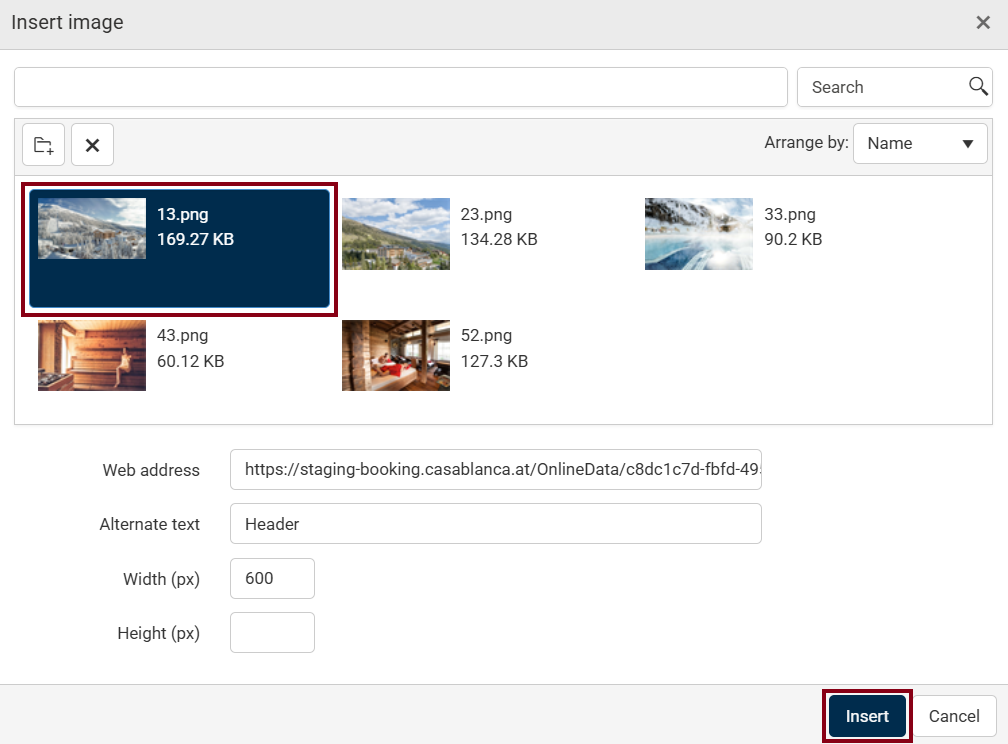Click the 13.png file name
Screen dimensions: 1008x744
[183, 214]
